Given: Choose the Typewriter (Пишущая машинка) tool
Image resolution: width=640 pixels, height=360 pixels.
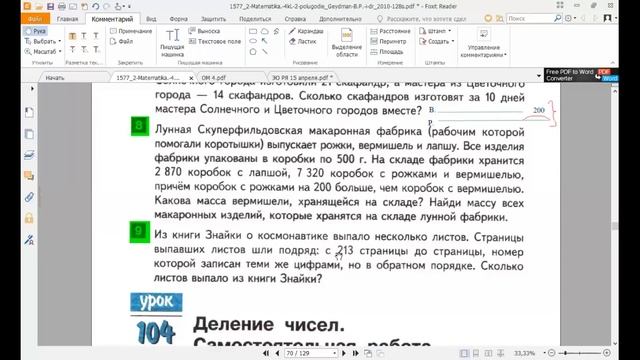Looking at the screenshot, I should [x=172, y=42].
